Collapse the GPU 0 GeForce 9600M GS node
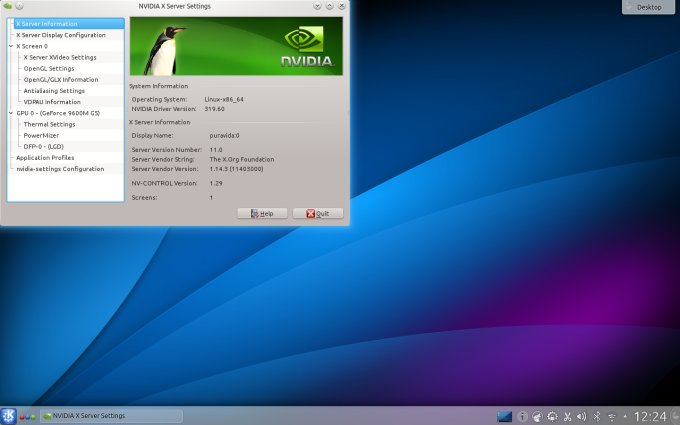 [11, 113]
